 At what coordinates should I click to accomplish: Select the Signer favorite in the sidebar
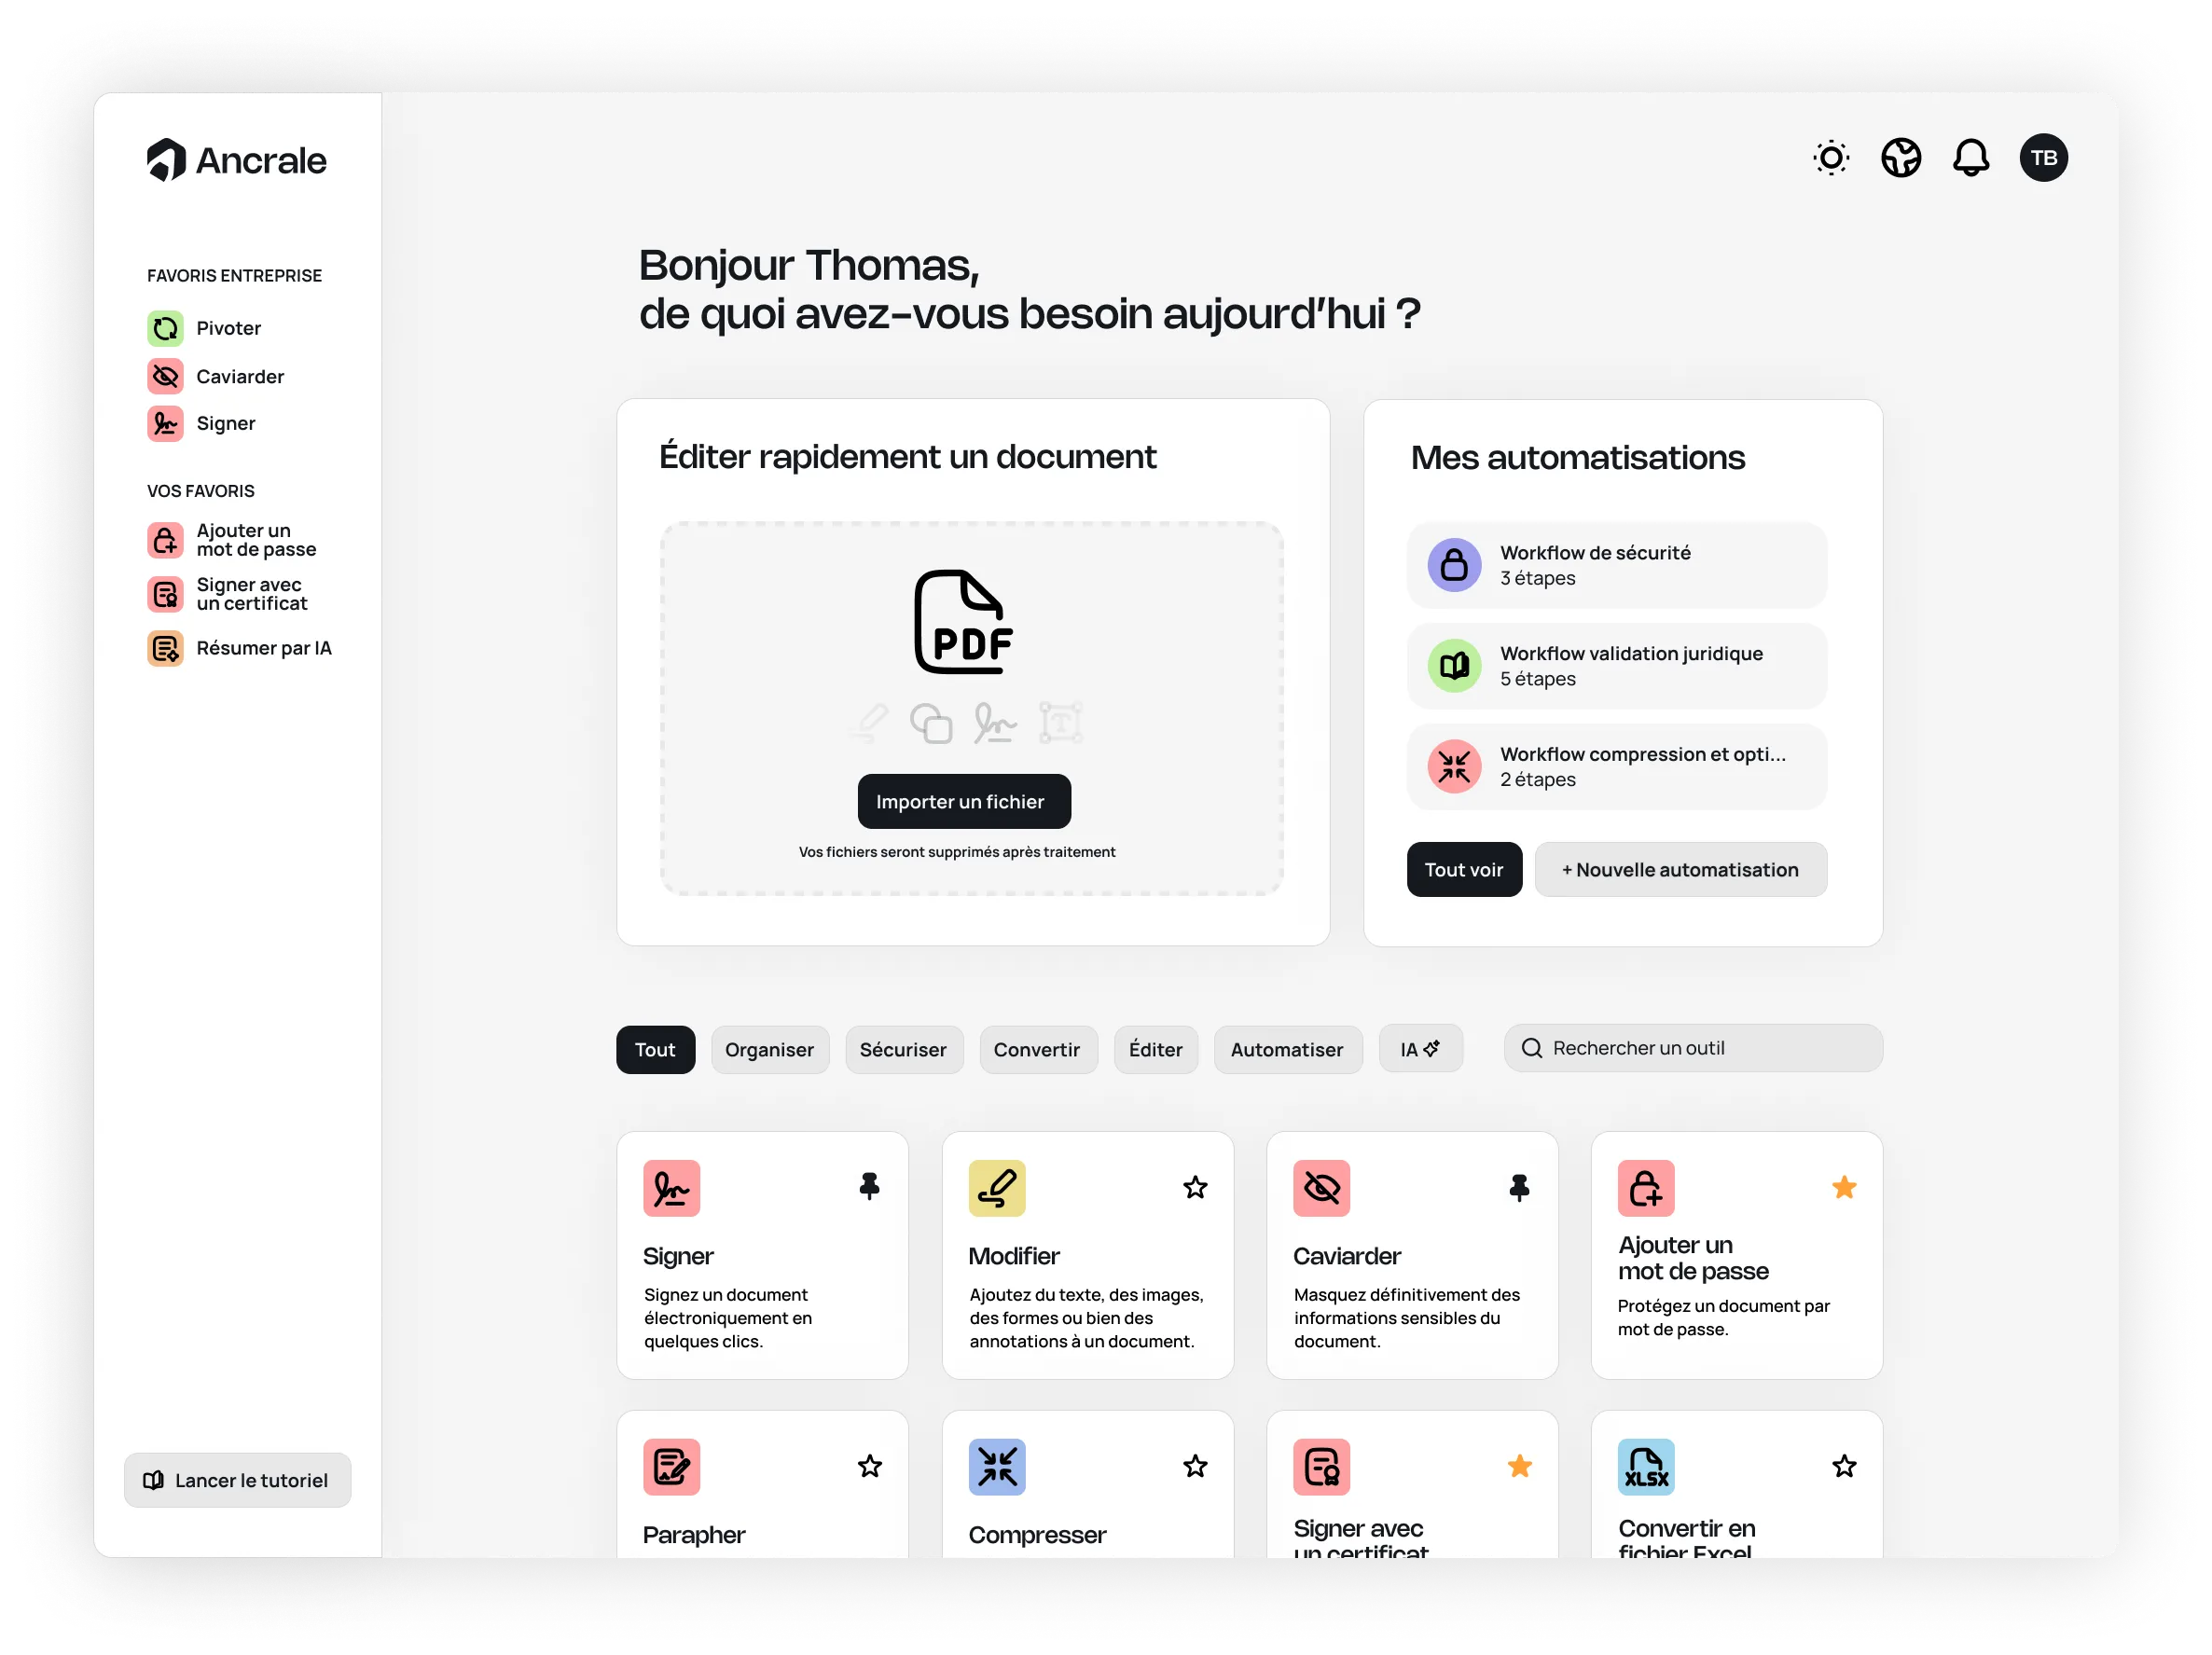227,423
